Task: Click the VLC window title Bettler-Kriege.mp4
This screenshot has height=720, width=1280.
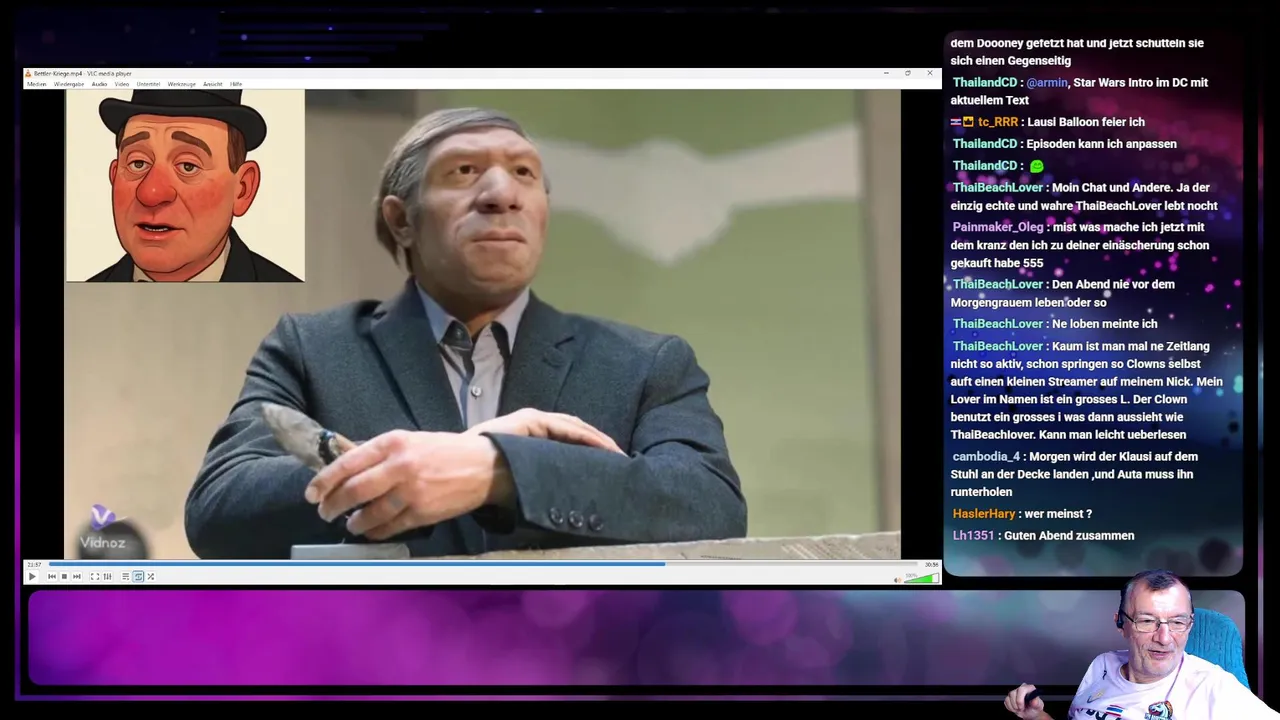Action: point(82,73)
